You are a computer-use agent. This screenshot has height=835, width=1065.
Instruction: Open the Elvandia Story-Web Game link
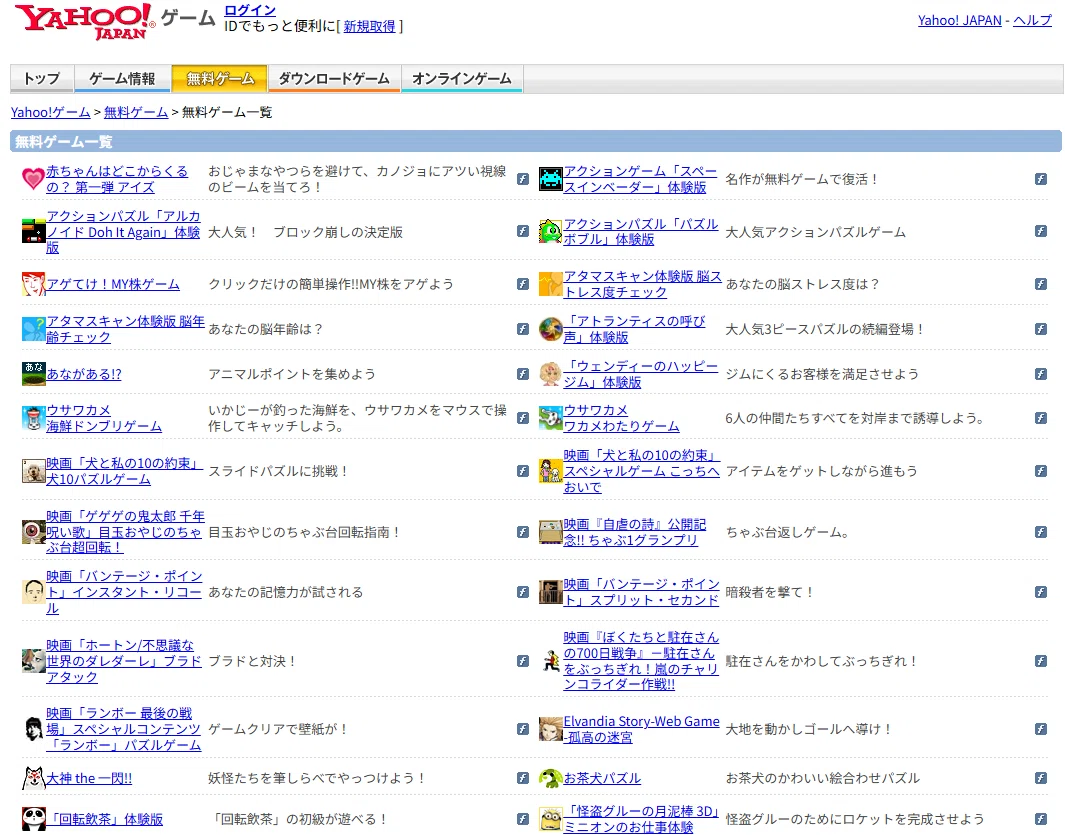(x=641, y=729)
